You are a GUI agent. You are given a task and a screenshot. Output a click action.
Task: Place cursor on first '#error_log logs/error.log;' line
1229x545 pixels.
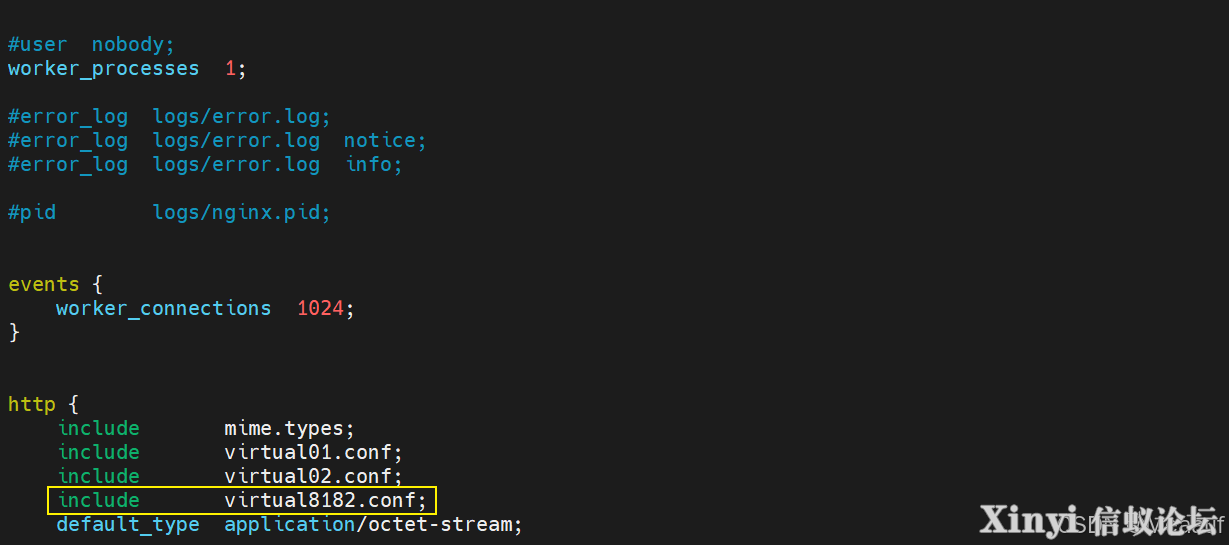click(x=169, y=117)
